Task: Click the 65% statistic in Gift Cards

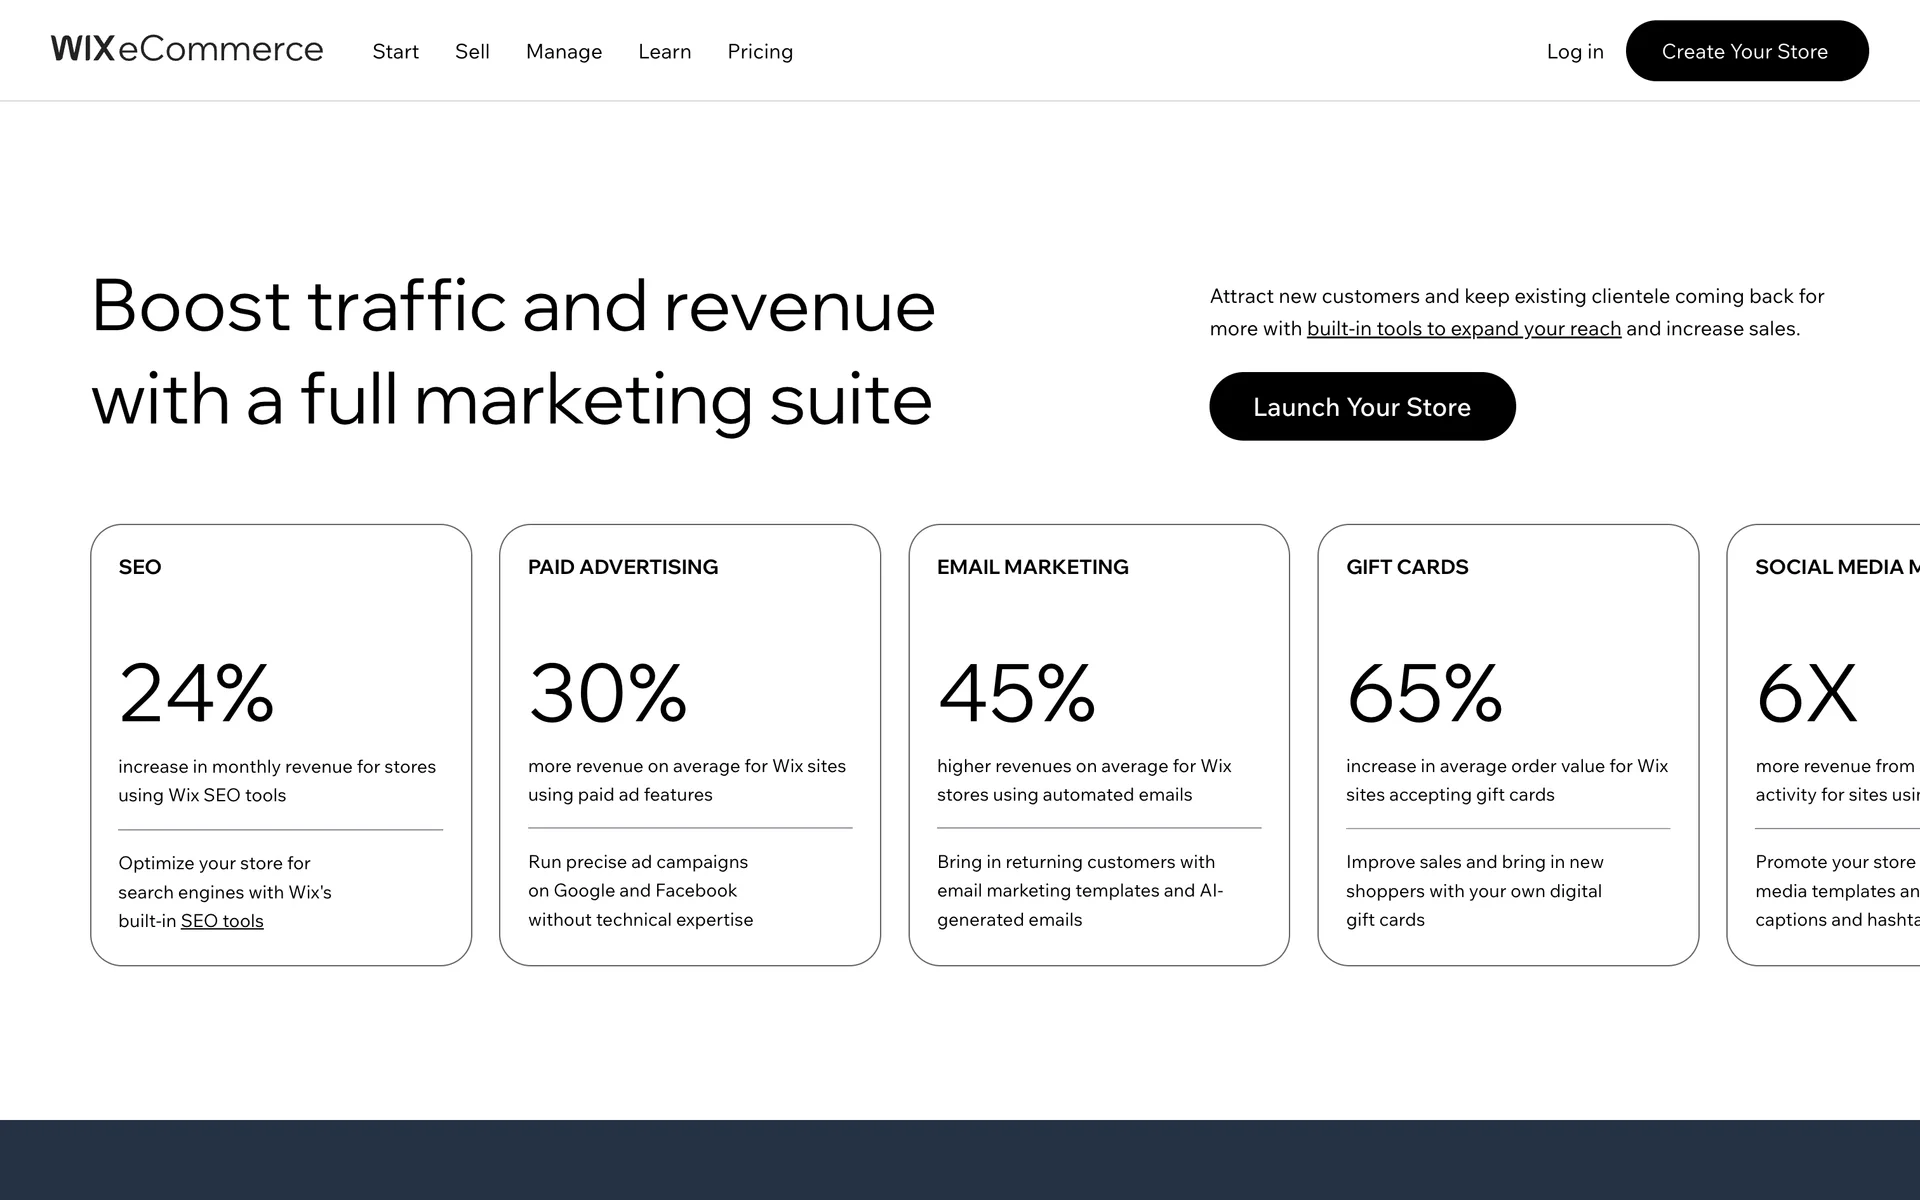Action: pyautogui.click(x=1424, y=693)
